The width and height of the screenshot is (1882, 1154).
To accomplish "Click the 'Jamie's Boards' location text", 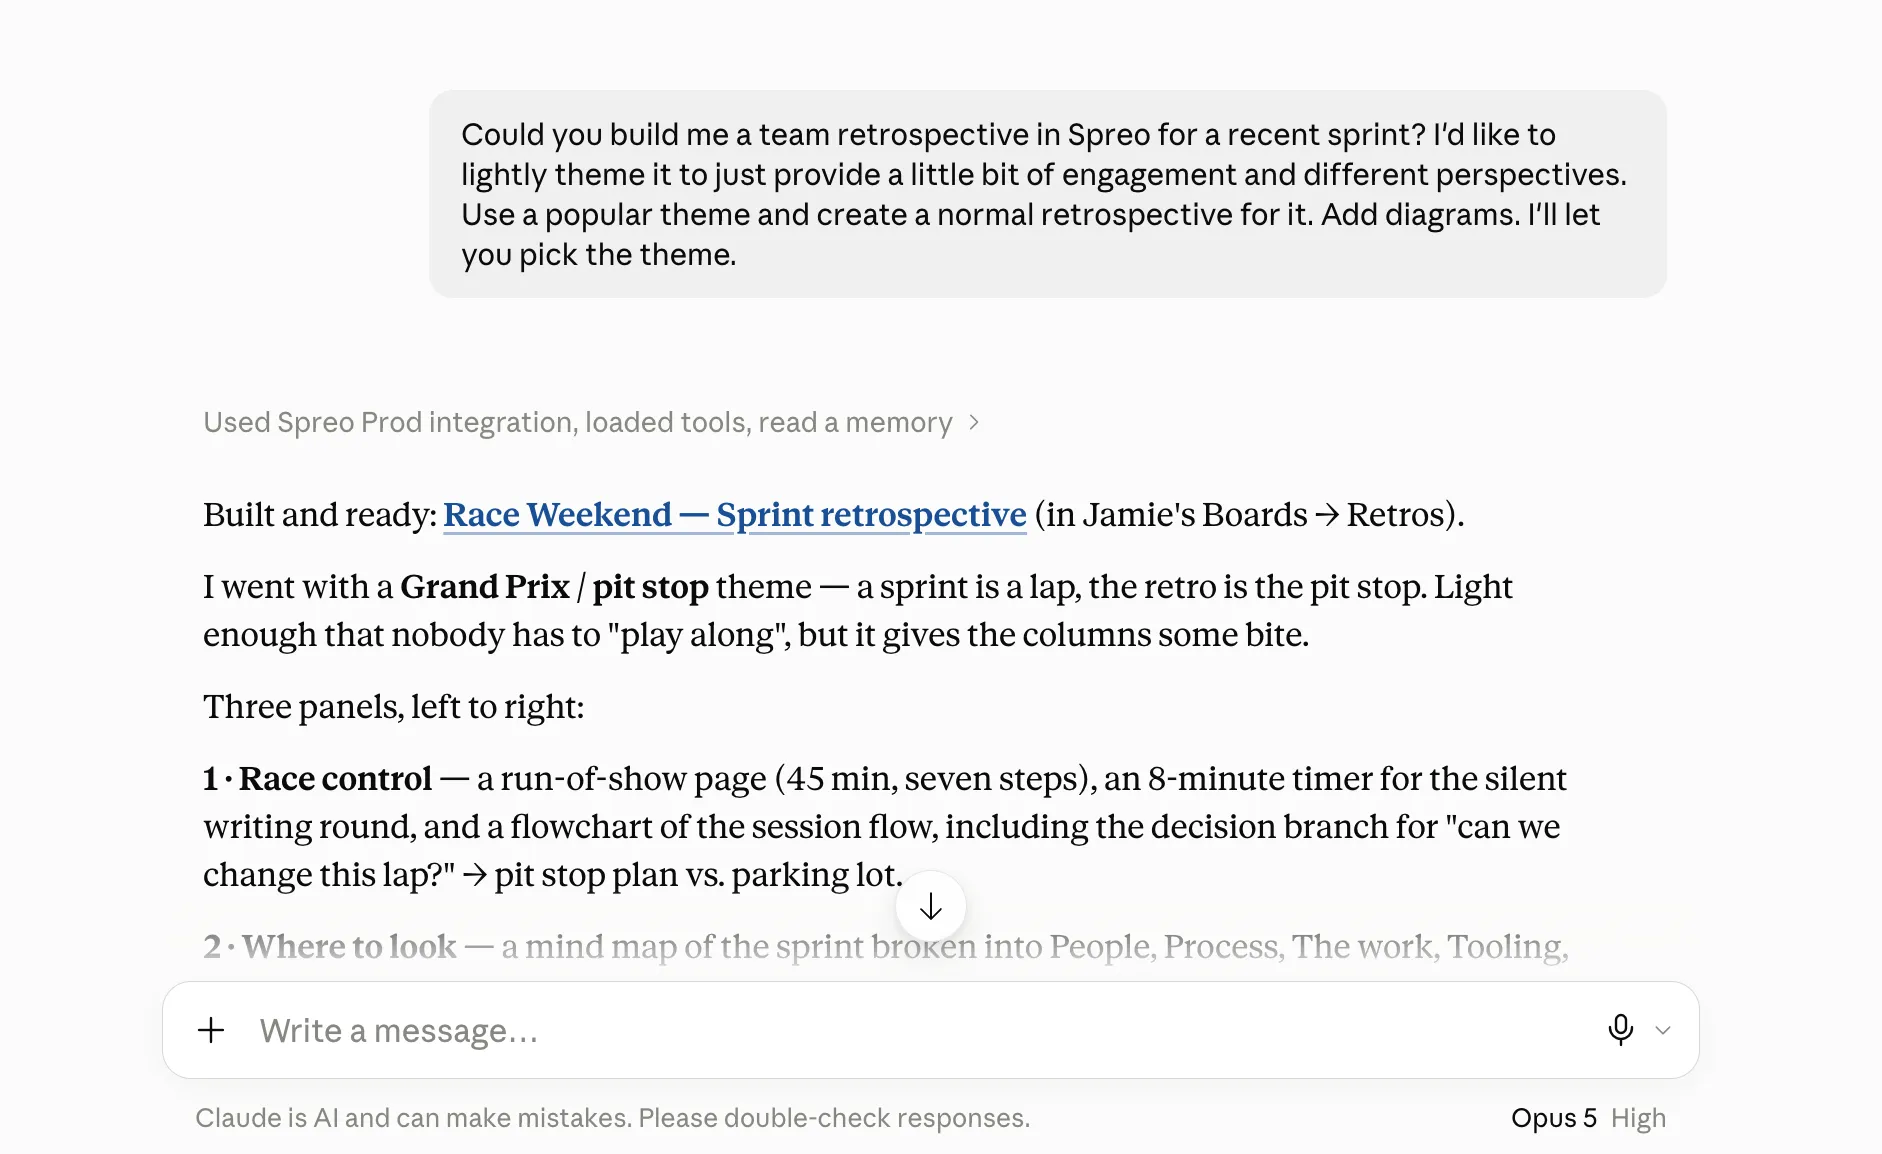I will pos(1195,515).
